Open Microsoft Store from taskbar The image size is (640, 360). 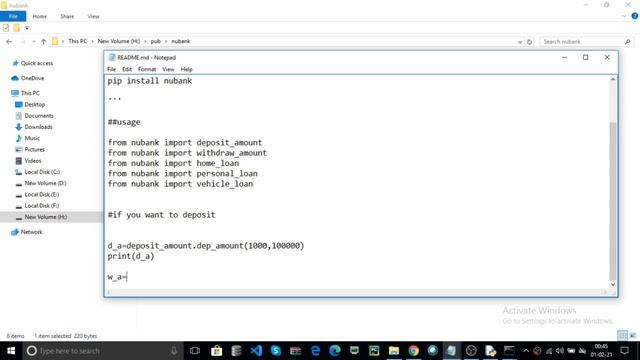216,351
